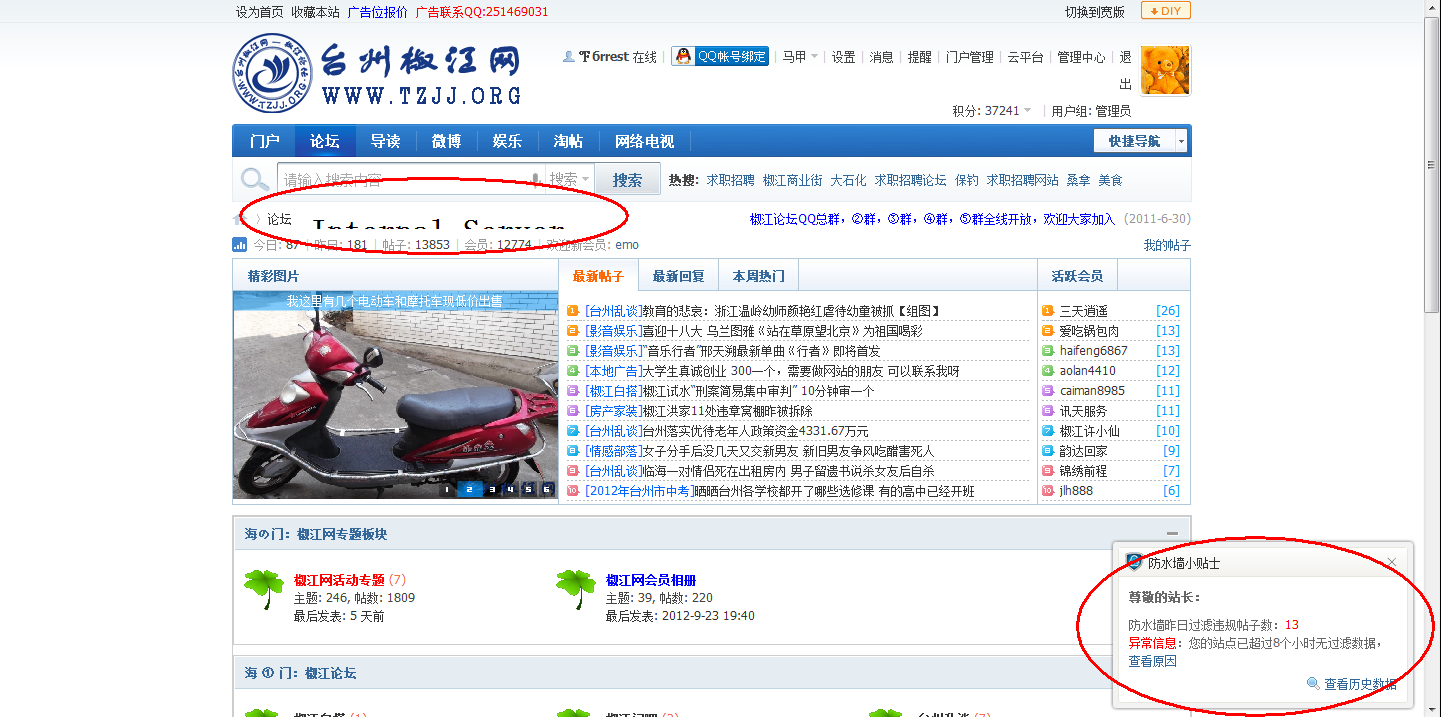Image resolution: width=1441 pixels, height=717 pixels.
Task: Click the scooter slideshow image
Action: (395, 395)
